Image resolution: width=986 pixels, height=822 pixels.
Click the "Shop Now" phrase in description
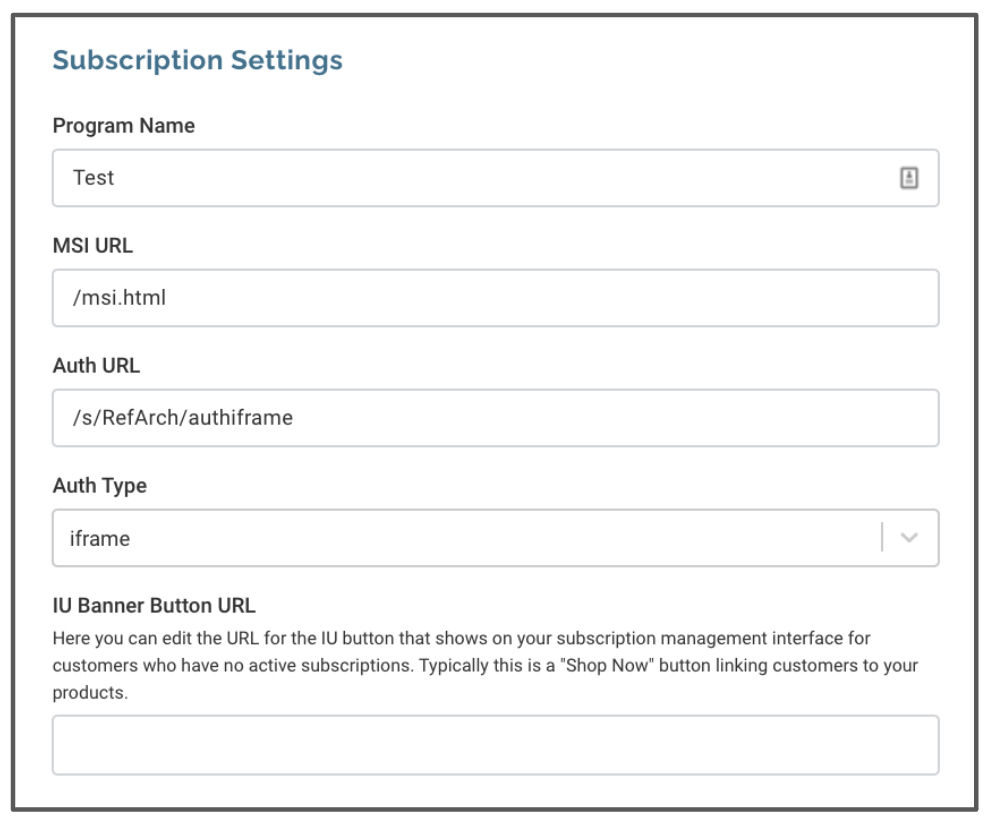click(607, 665)
